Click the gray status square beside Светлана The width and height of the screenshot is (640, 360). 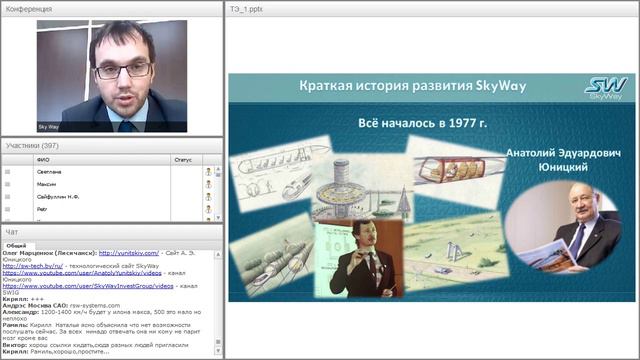[7, 172]
